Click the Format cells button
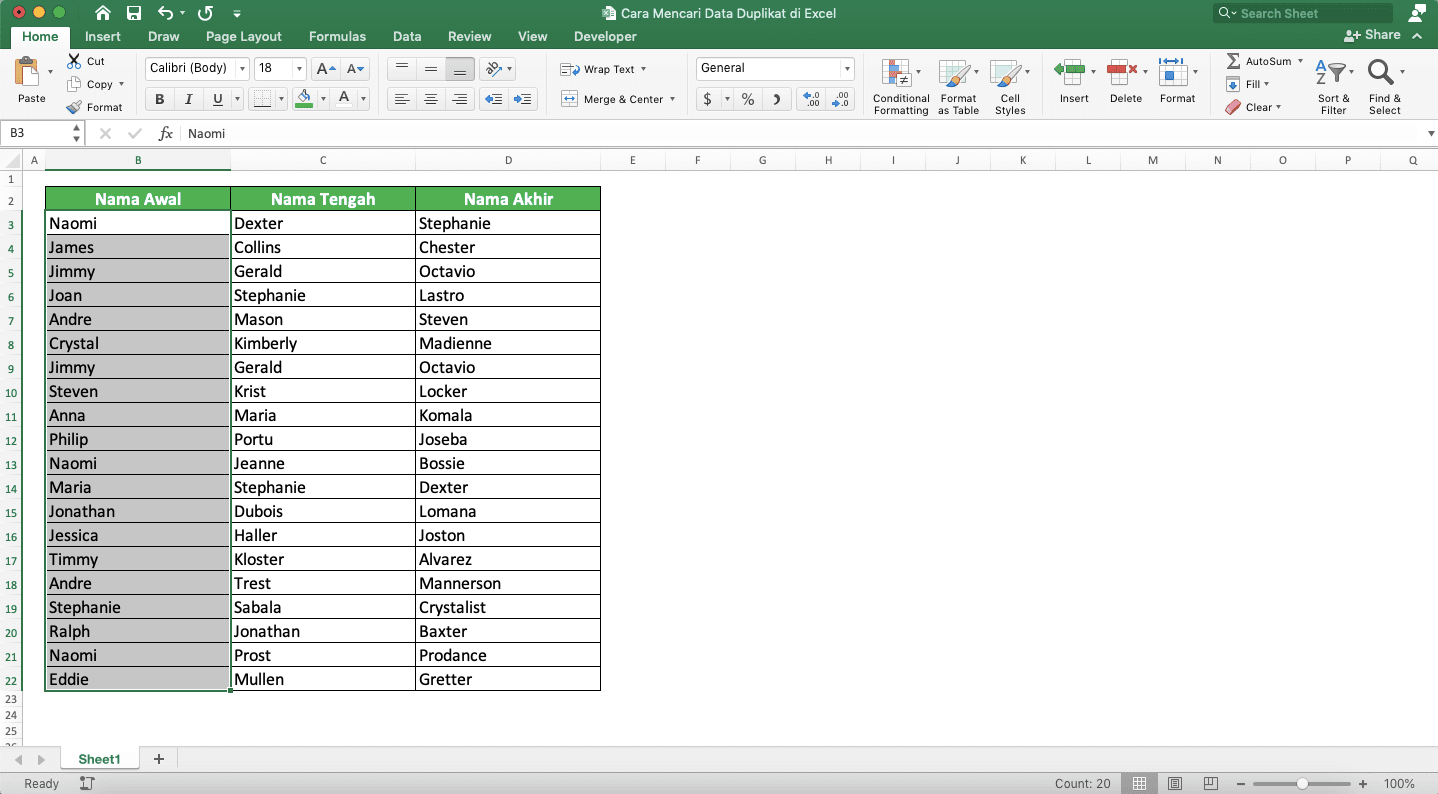The height and width of the screenshot is (794, 1438). (x=1177, y=80)
